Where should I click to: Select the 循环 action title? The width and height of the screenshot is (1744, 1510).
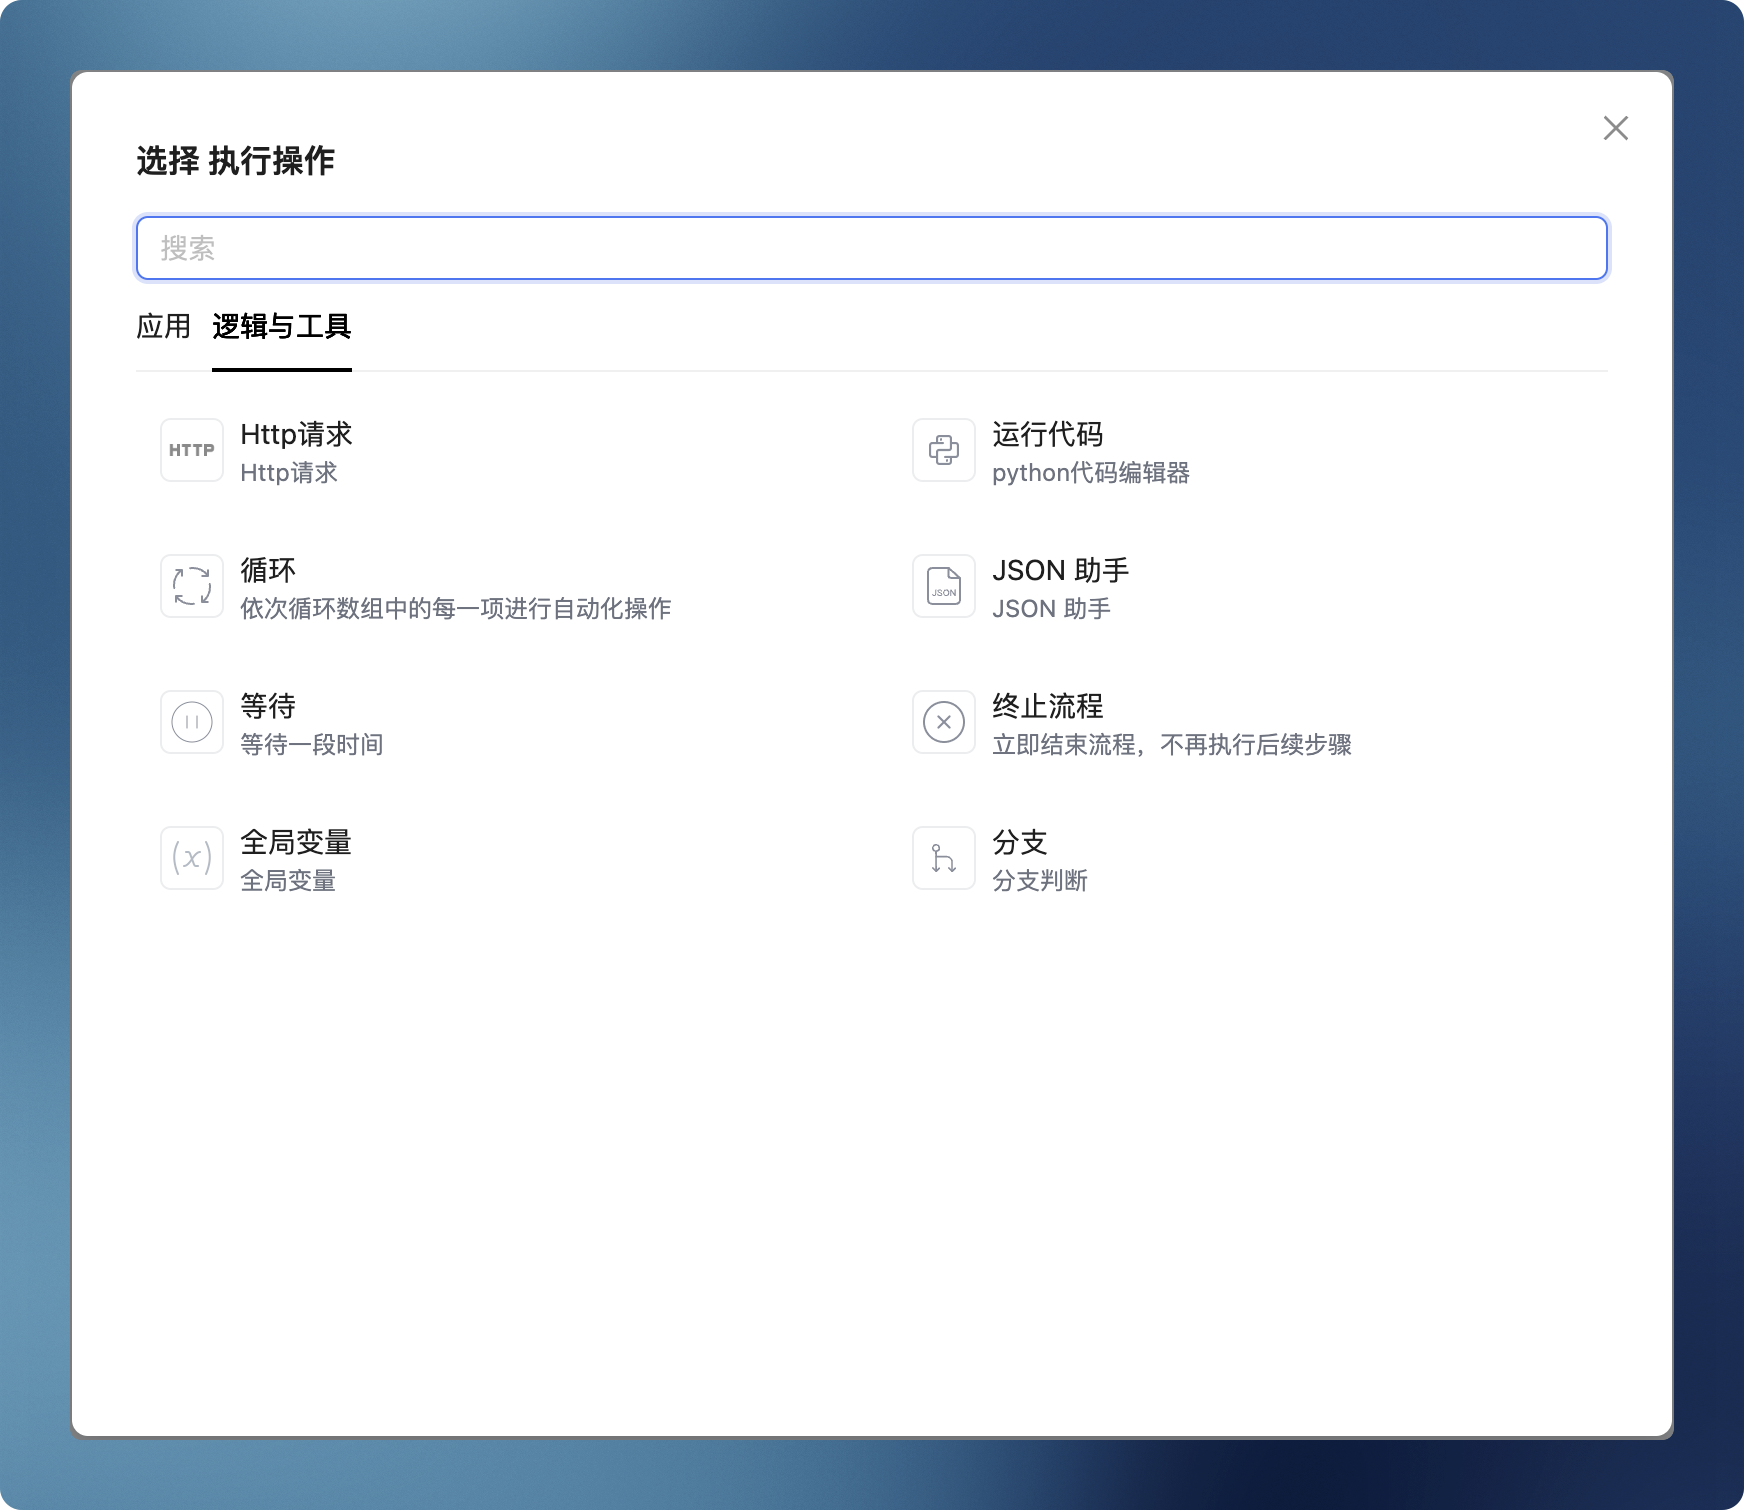[268, 570]
